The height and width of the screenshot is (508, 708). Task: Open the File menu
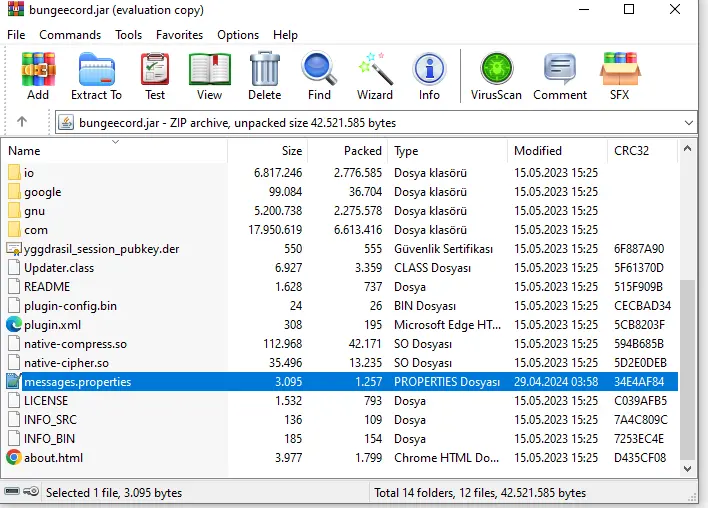16,35
